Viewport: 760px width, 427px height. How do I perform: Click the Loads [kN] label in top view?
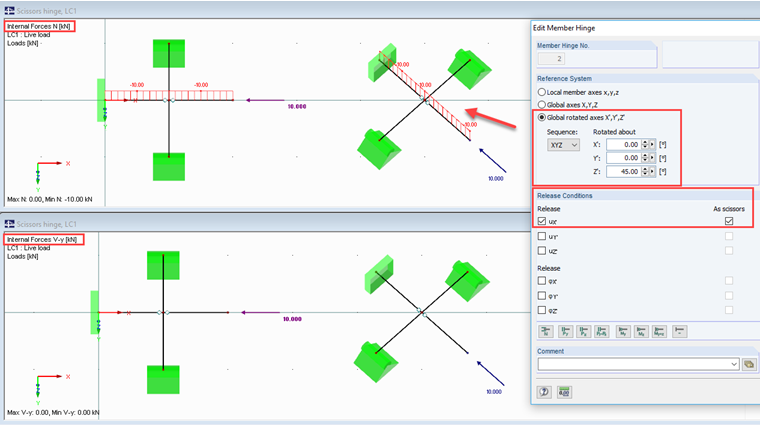[x=23, y=43]
